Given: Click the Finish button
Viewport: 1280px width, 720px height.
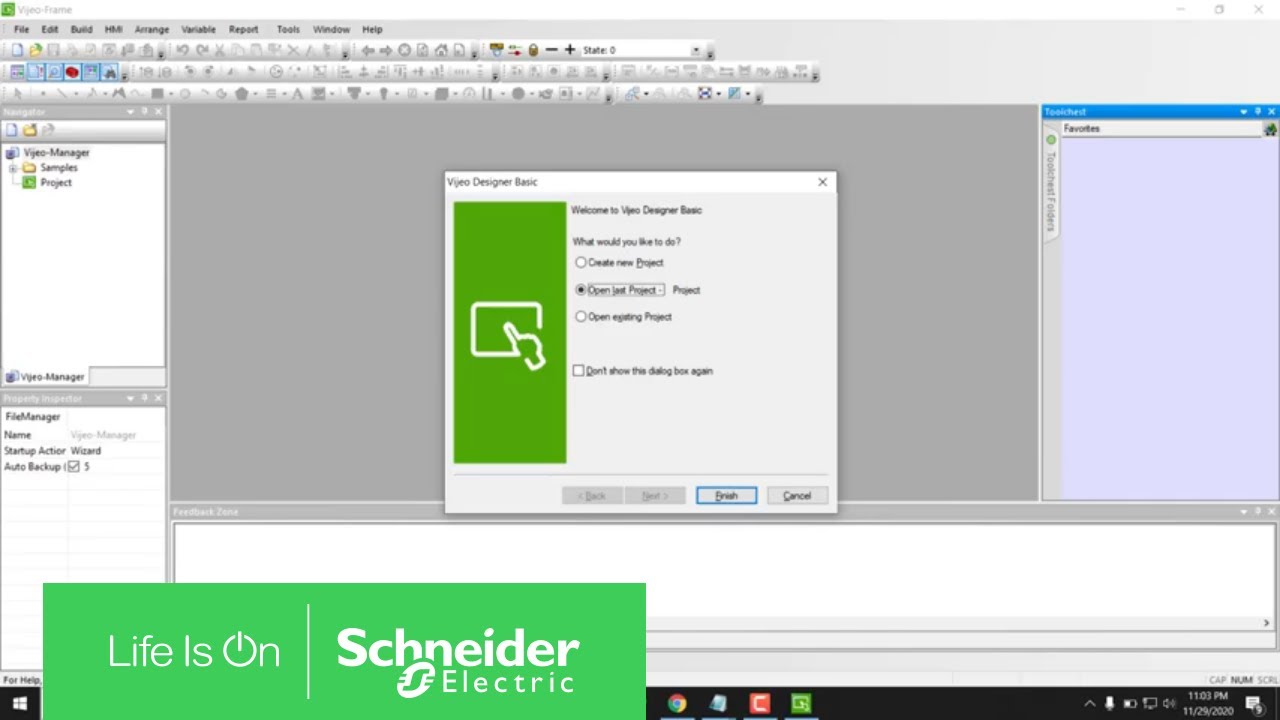Looking at the screenshot, I should (x=727, y=496).
